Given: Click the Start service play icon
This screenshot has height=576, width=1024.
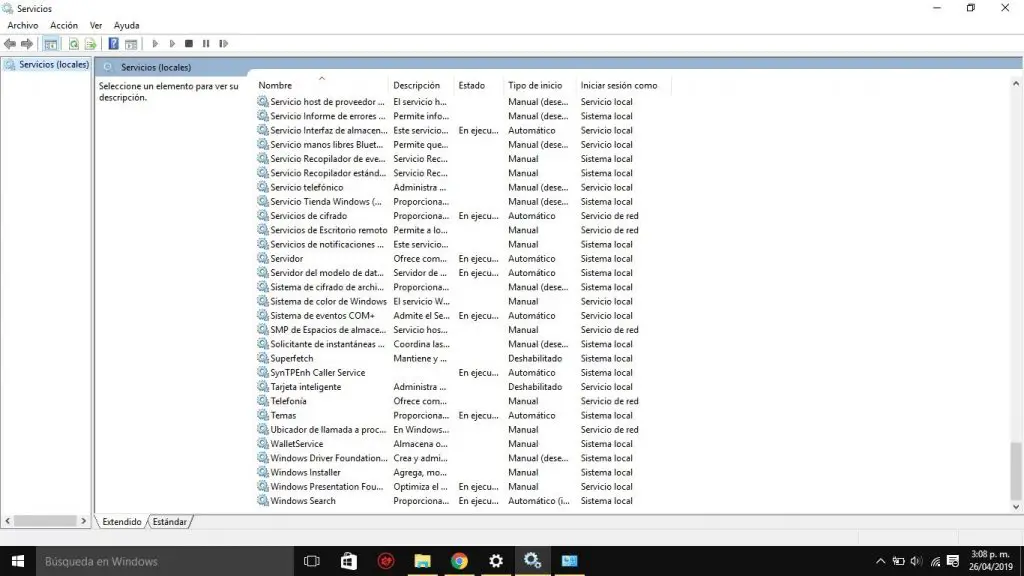Looking at the screenshot, I should pyautogui.click(x=155, y=44).
